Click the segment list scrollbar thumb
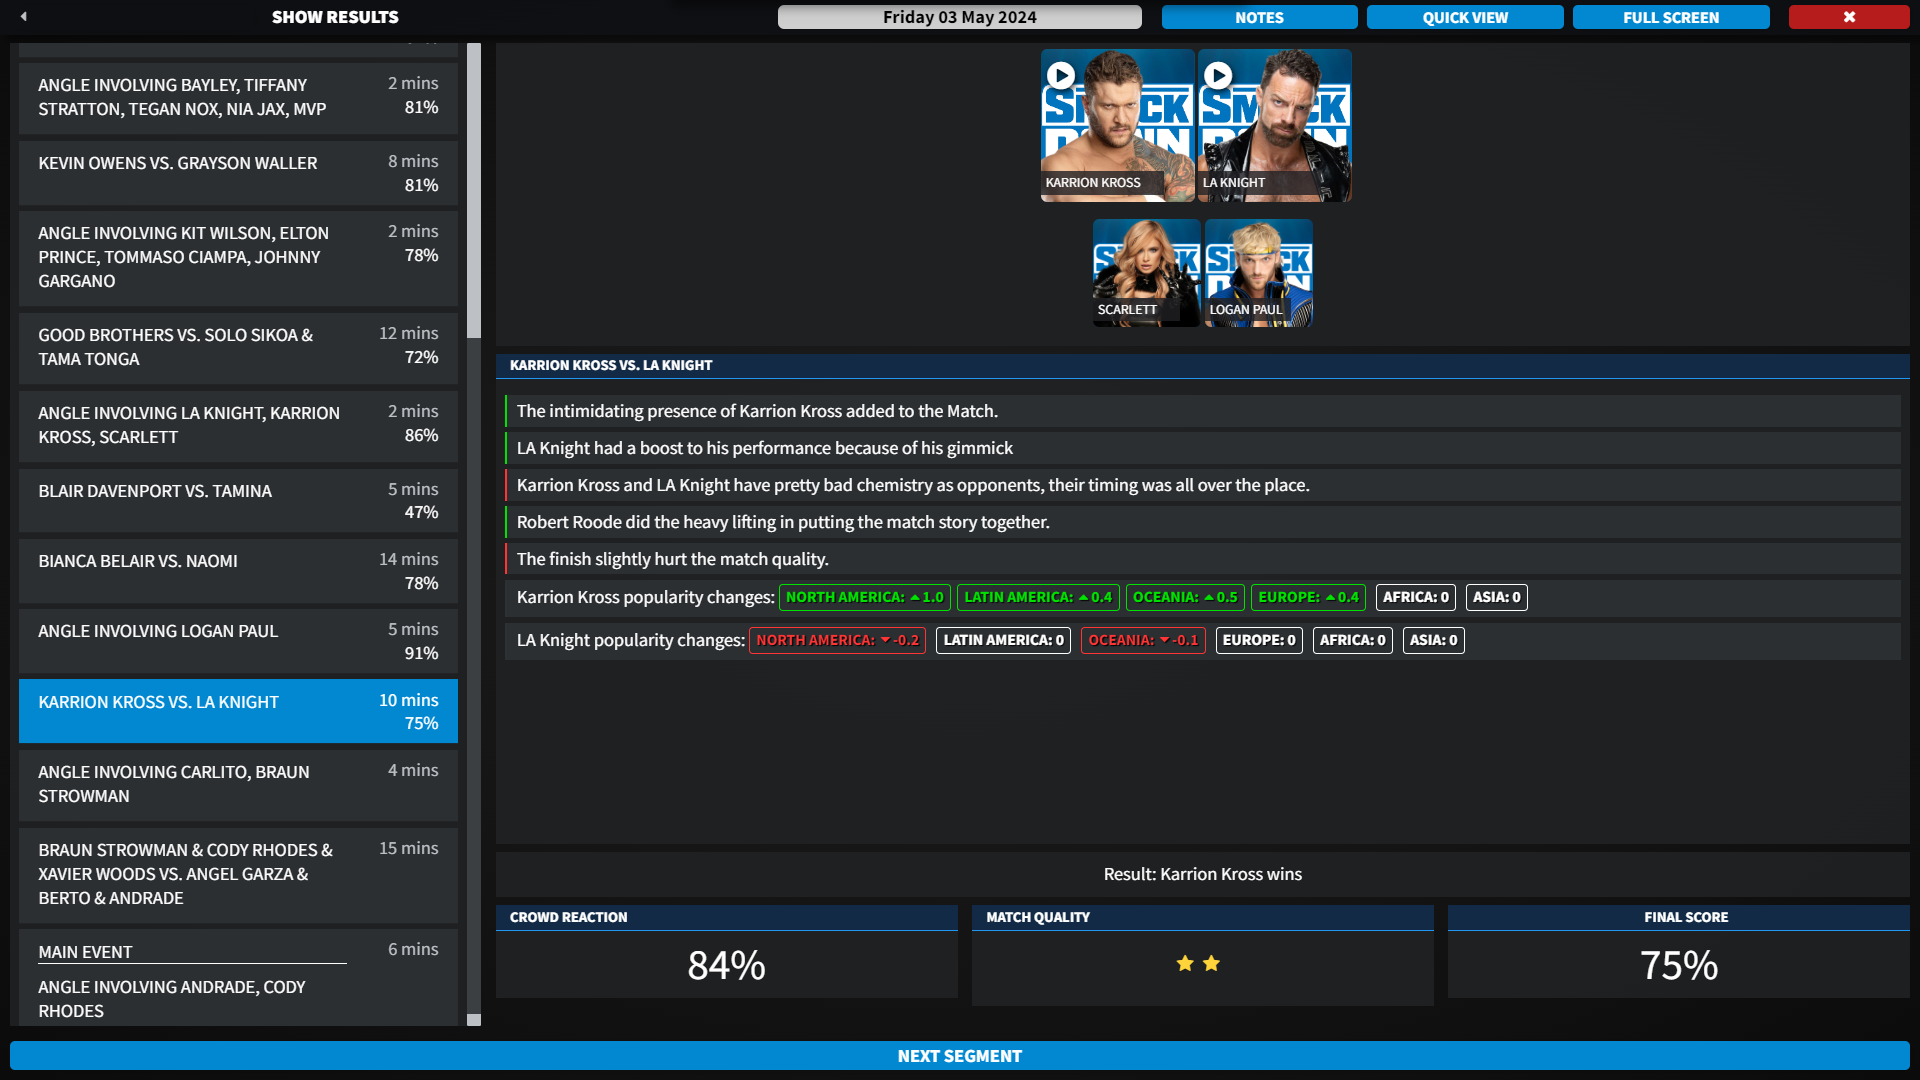 click(x=474, y=190)
